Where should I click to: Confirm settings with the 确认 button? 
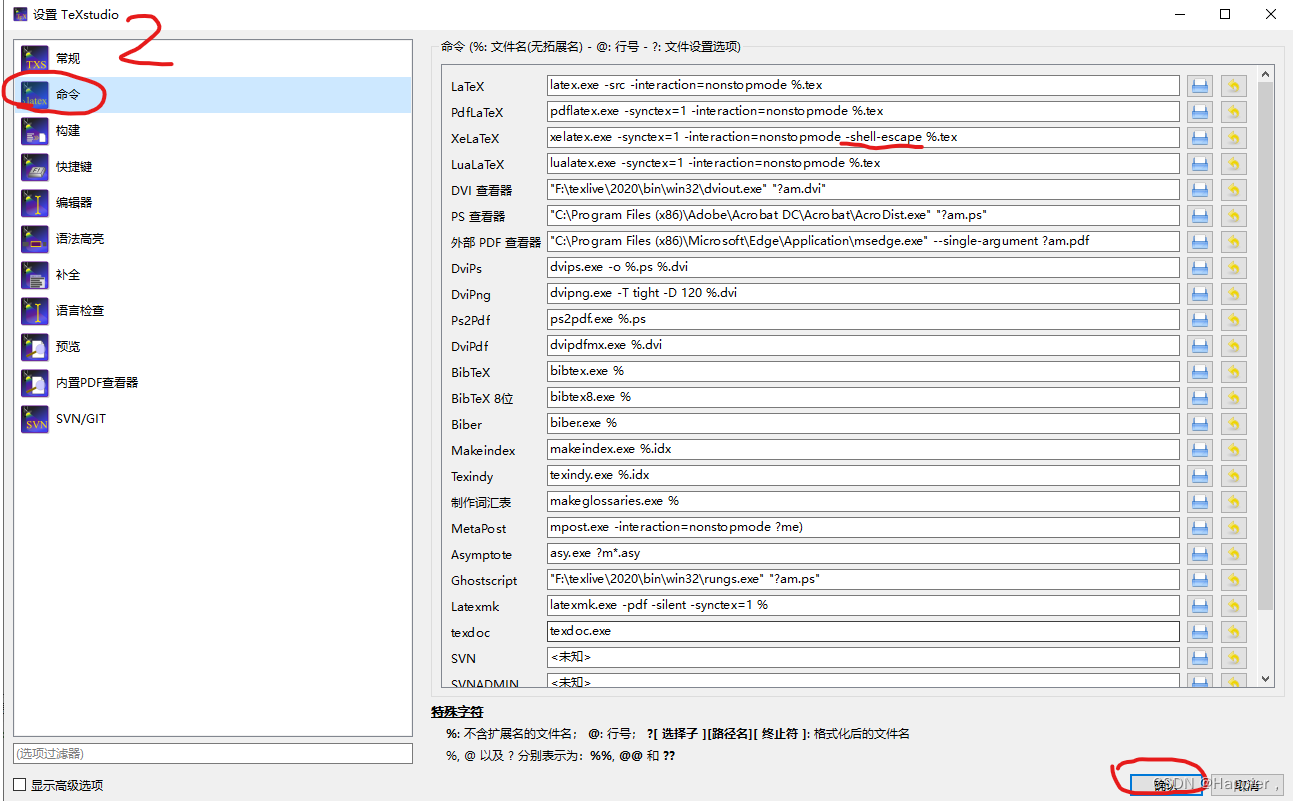tap(1165, 785)
